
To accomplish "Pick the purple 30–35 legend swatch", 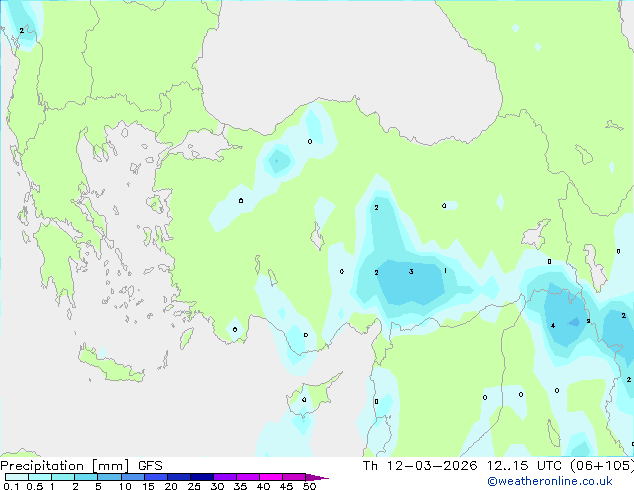I will point(225,477).
